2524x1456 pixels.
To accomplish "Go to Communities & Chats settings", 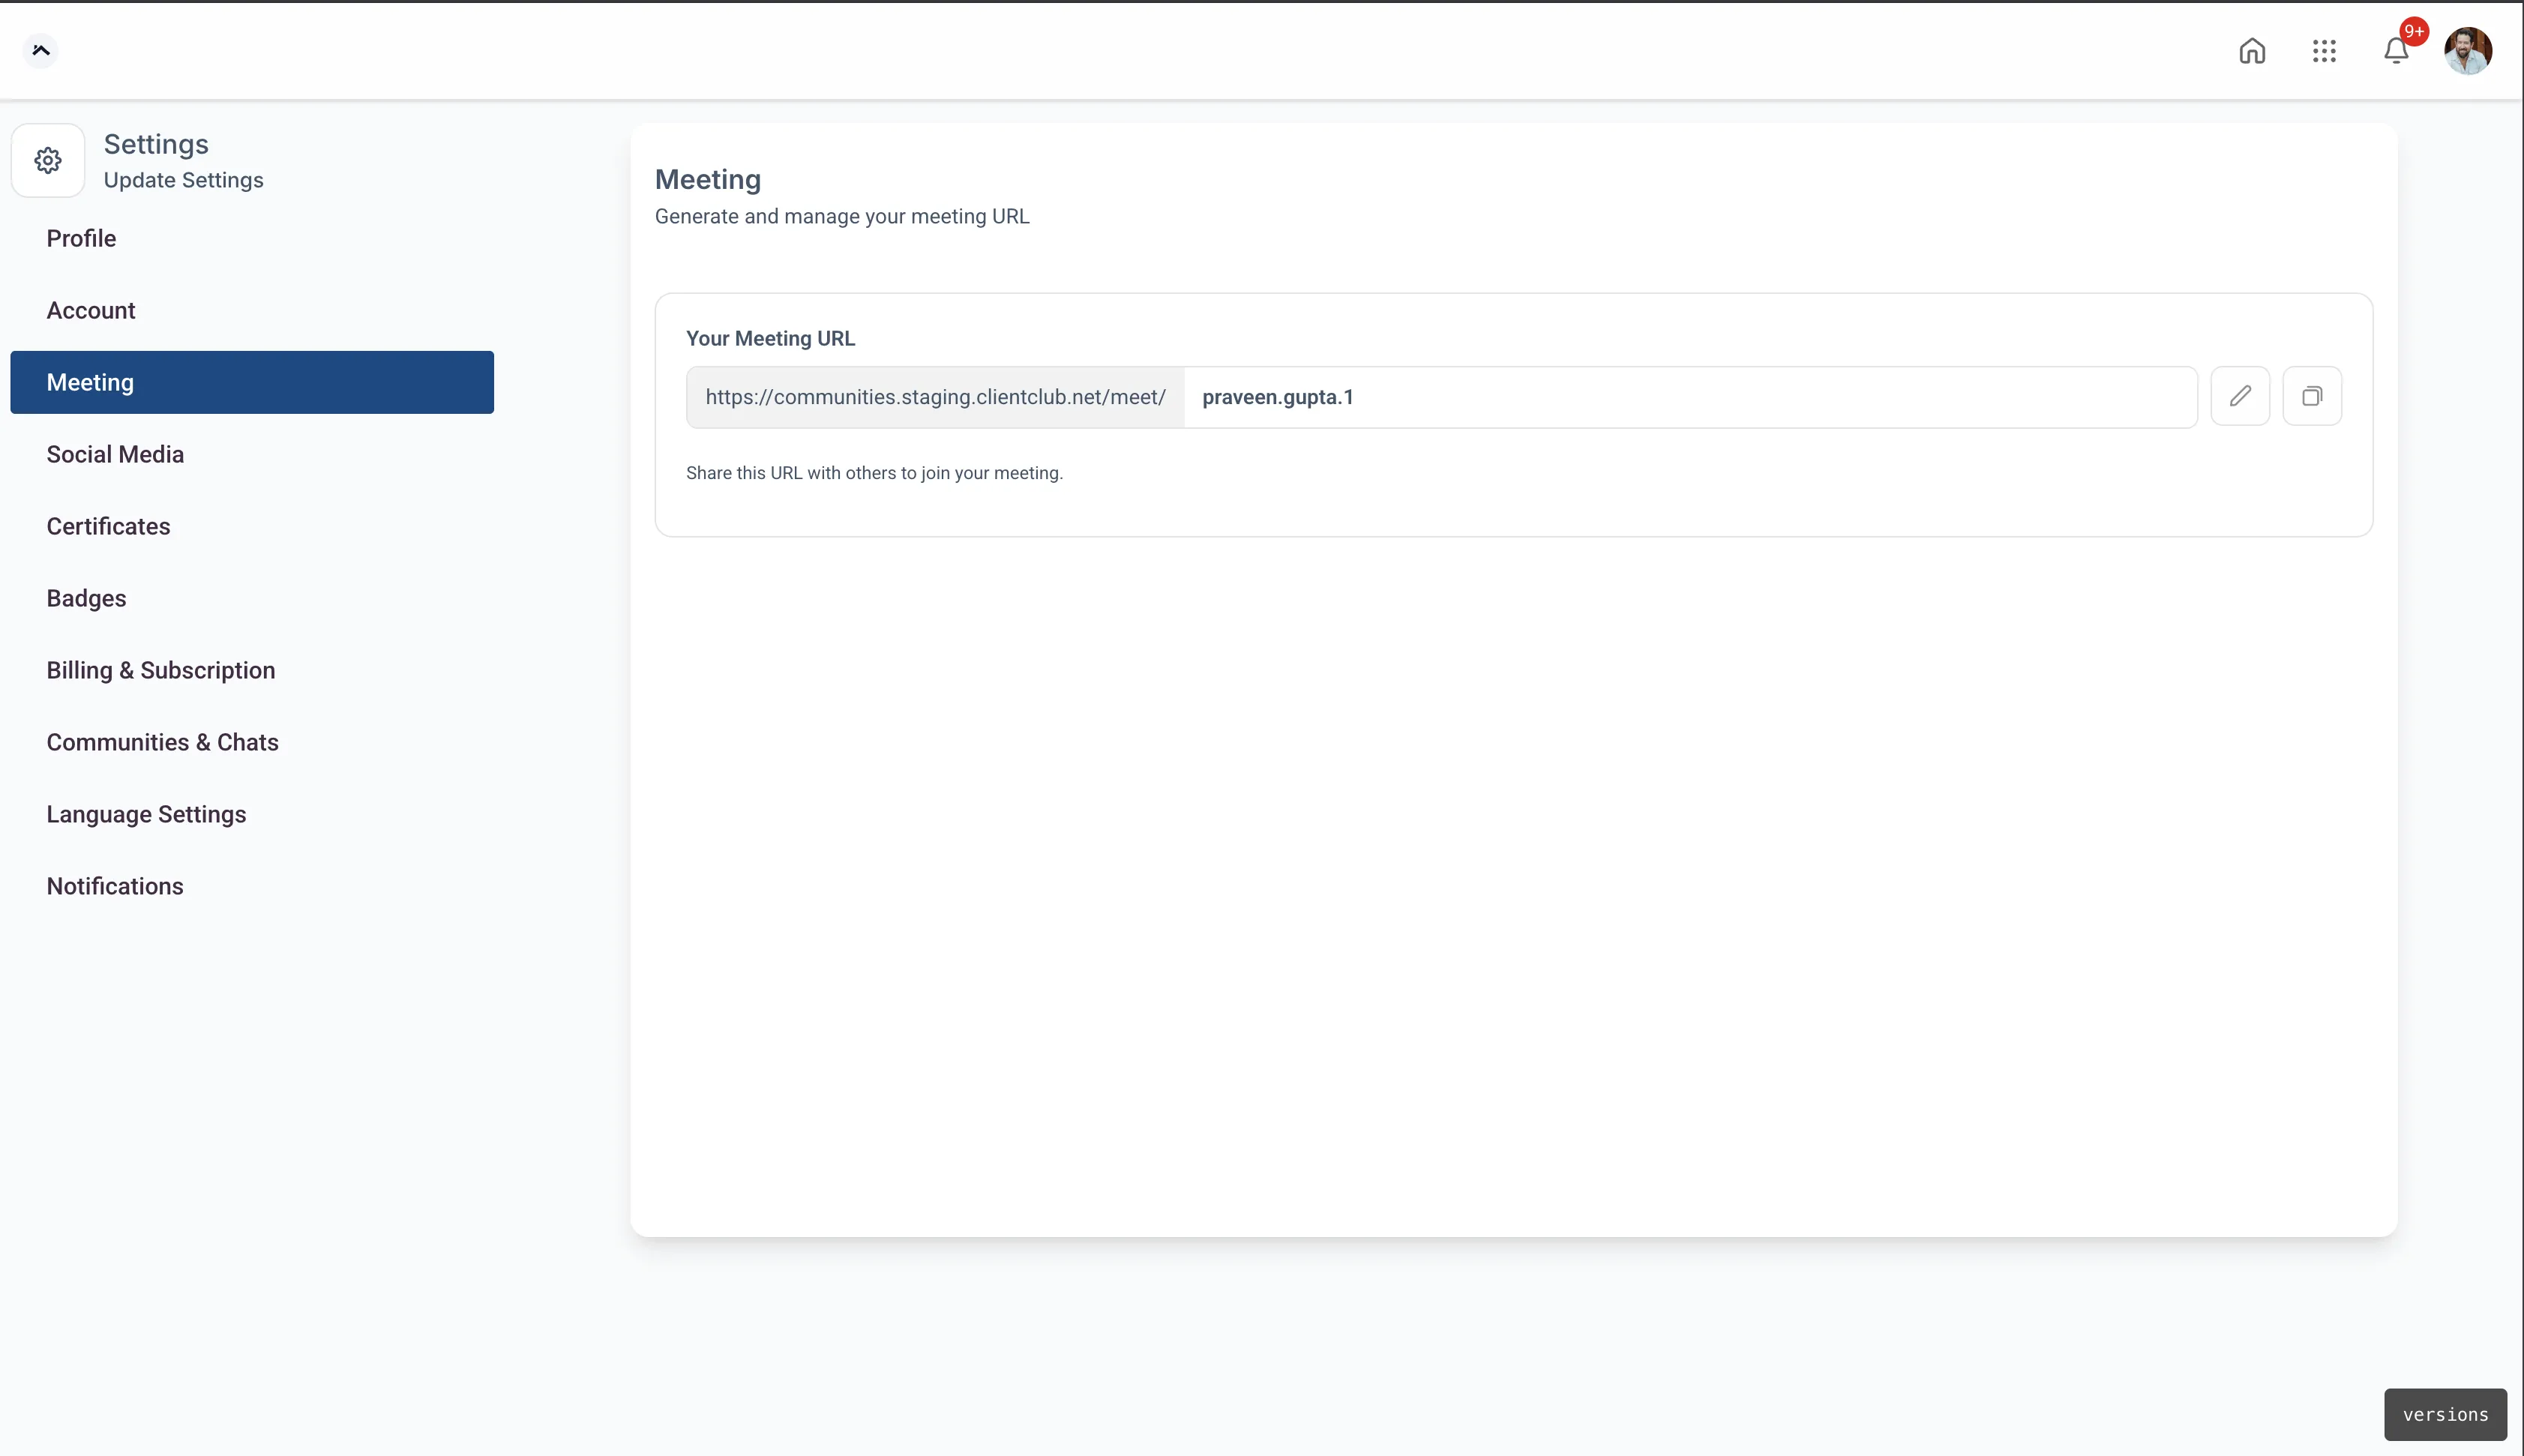I will point(162,742).
